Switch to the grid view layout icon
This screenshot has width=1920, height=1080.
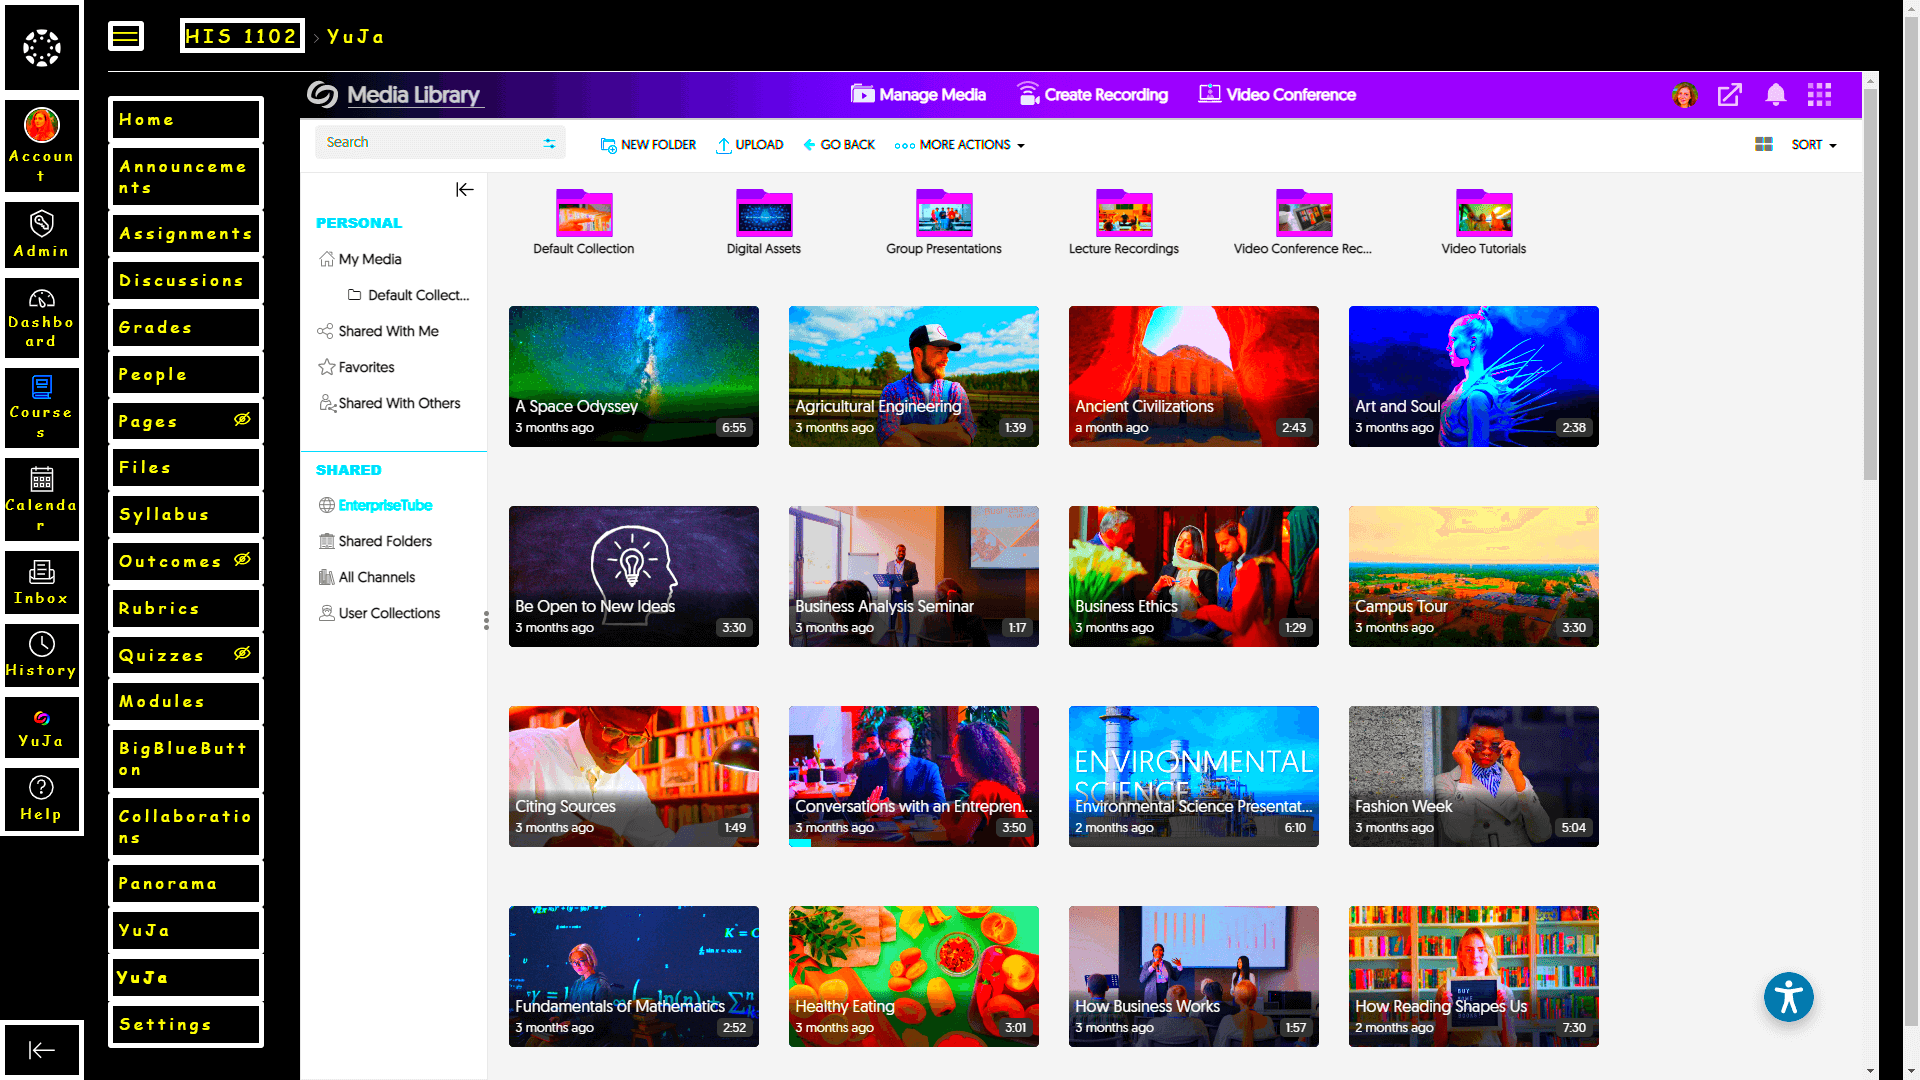[1764, 145]
